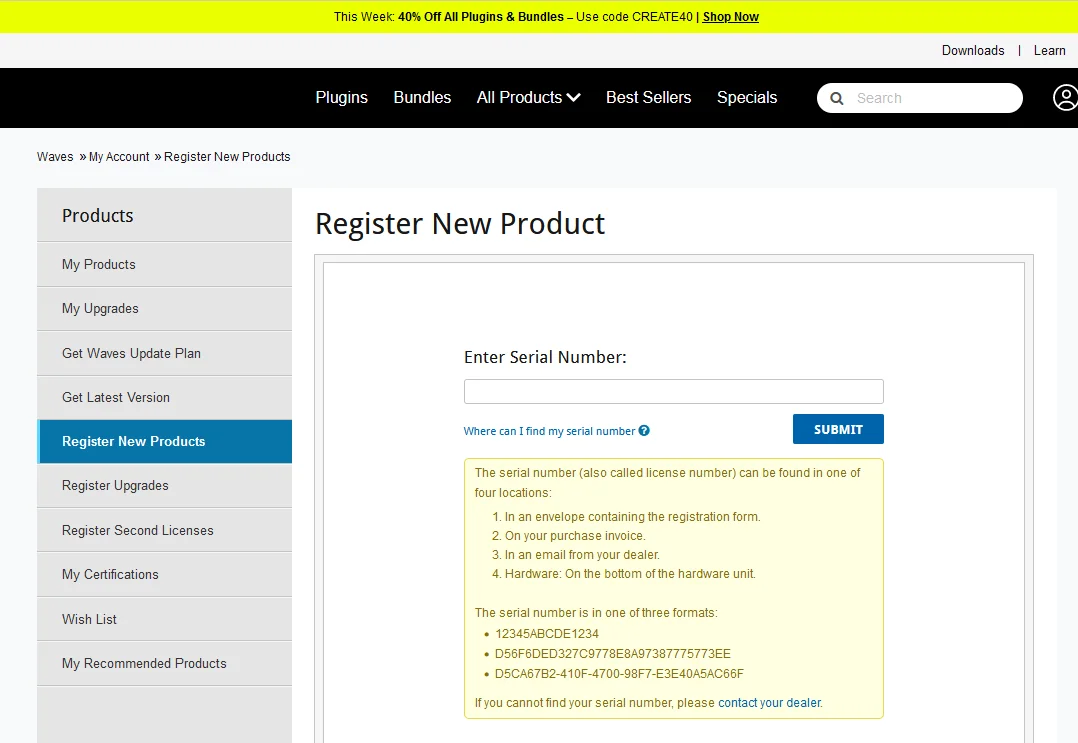Image resolution: width=1078 pixels, height=743 pixels.
Task: Open My Recommended Products
Action: [x=164, y=663]
